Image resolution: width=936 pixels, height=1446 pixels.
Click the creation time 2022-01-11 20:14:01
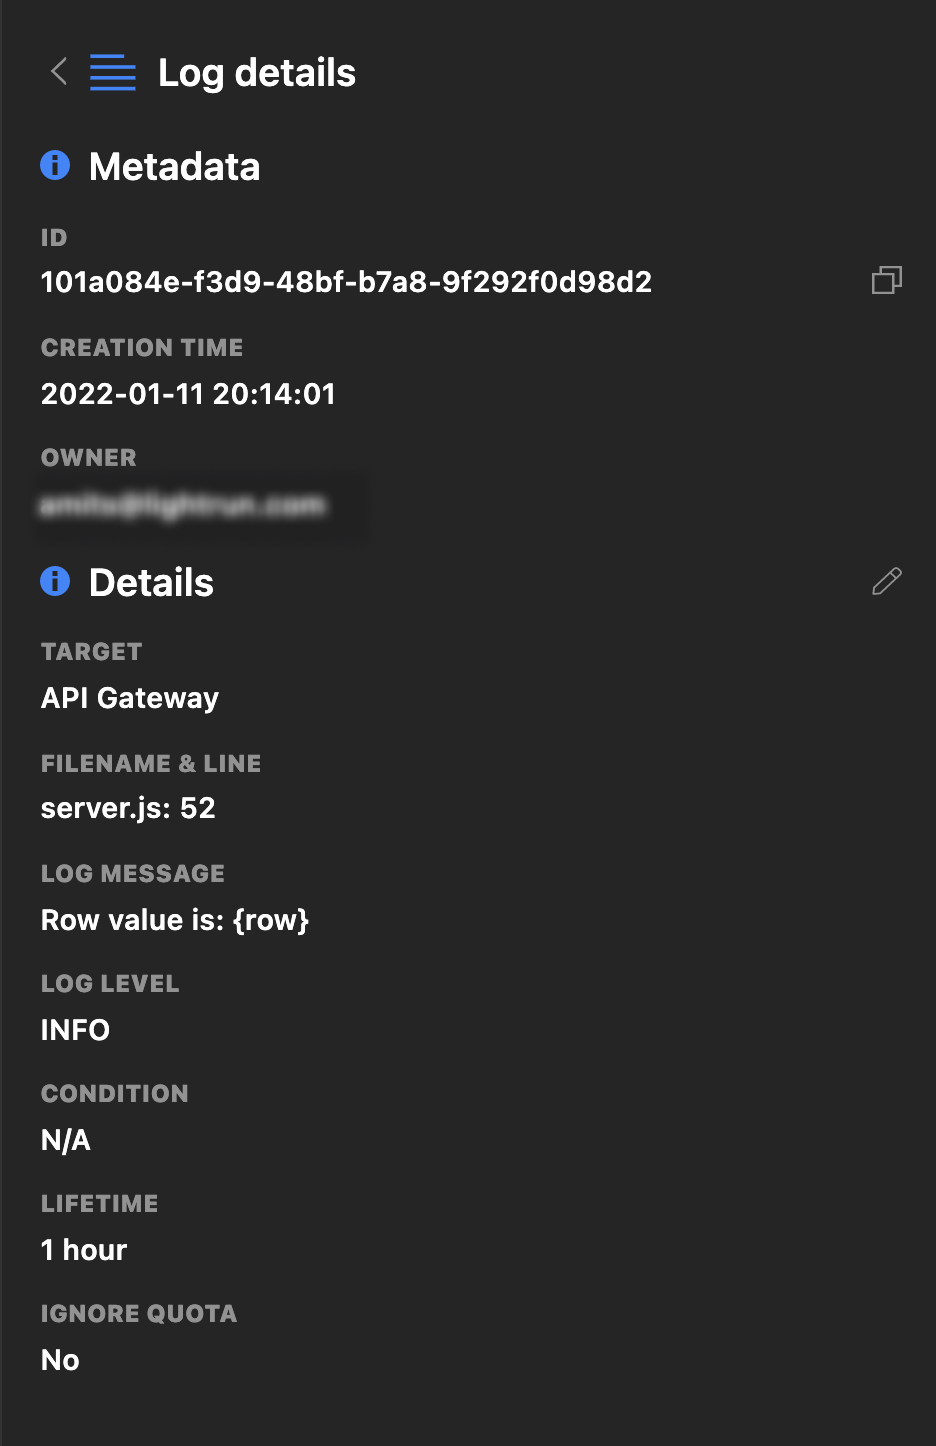(x=188, y=394)
